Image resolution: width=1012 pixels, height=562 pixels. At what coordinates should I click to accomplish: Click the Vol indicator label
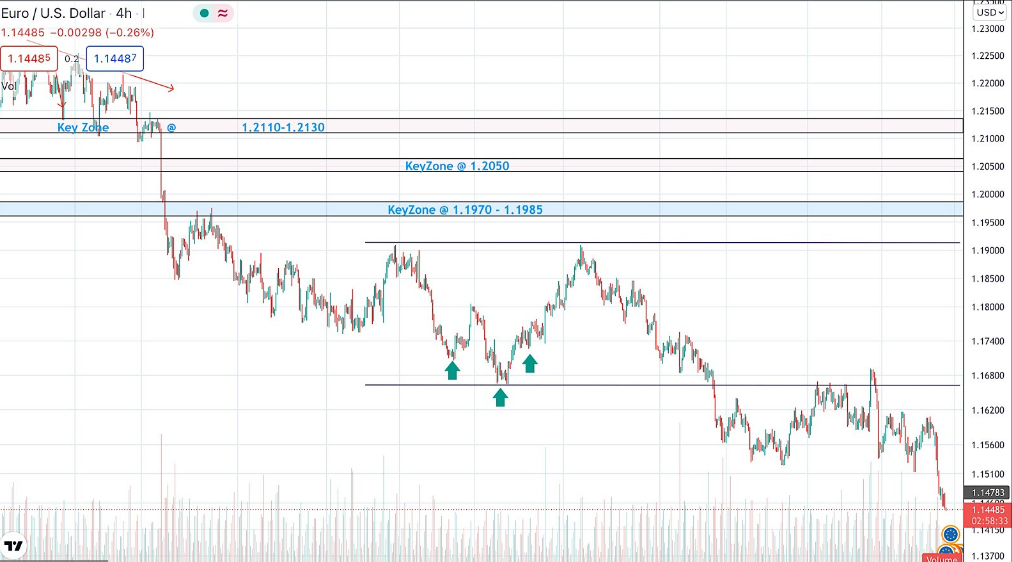9,86
